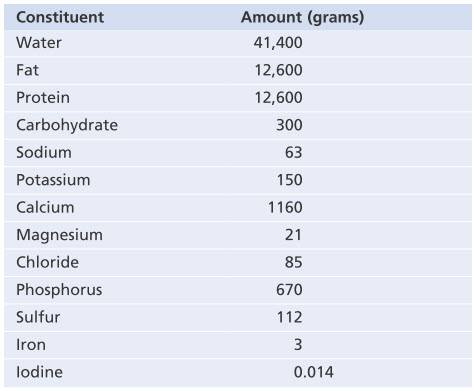Screen dimensions: 474x391
Task: Select the Carbohydrate row label
Action: coord(67,125)
